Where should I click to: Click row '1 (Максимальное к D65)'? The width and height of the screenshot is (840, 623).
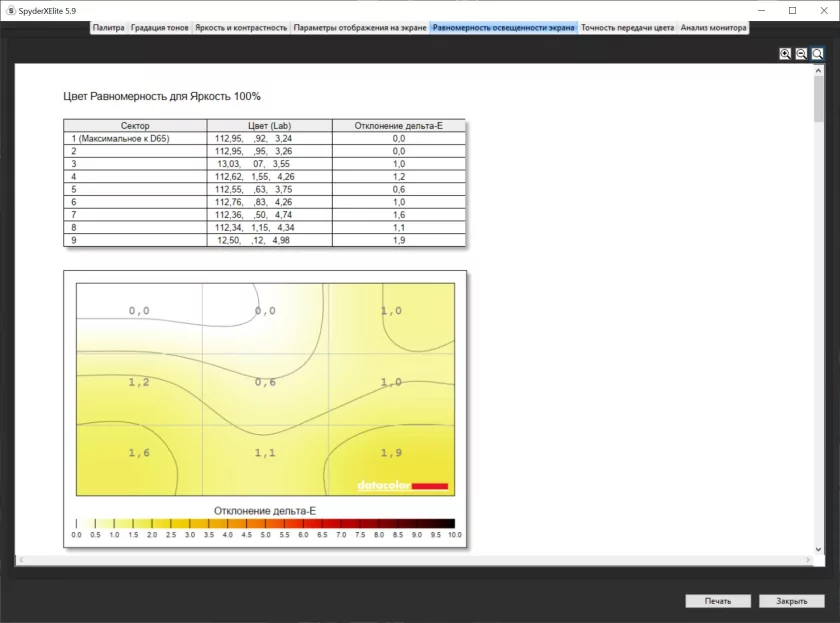pos(265,138)
